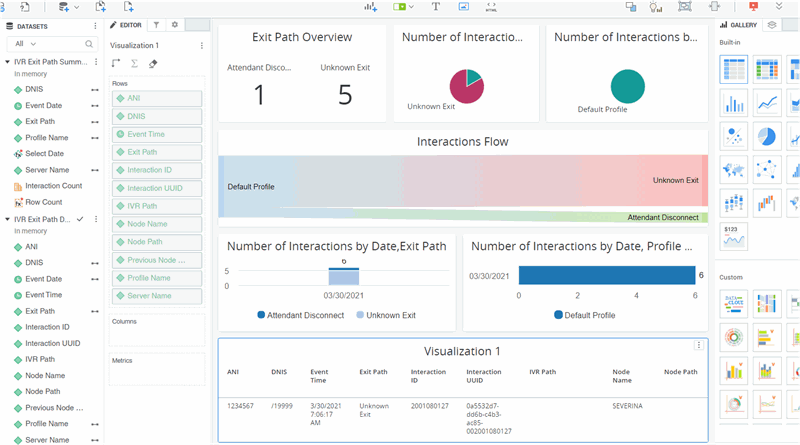The width and height of the screenshot is (800, 445).
Task: Open the Datasets panel options menu
Action: [x=95, y=26]
